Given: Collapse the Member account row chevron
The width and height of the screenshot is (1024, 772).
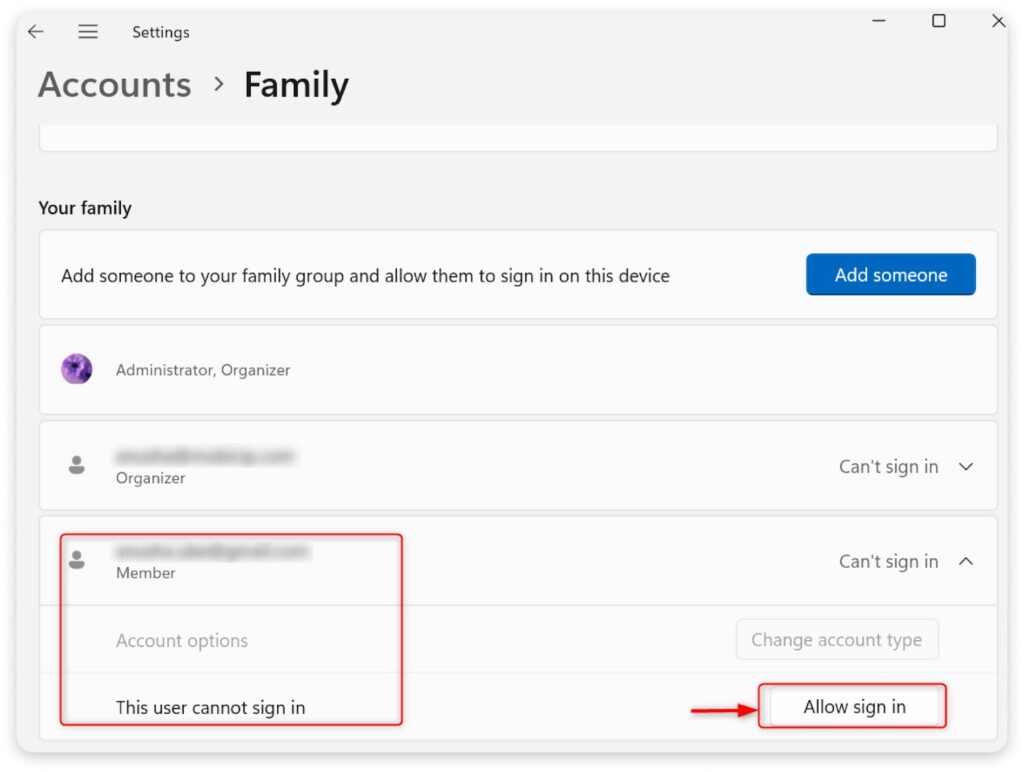Looking at the screenshot, I should point(966,562).
